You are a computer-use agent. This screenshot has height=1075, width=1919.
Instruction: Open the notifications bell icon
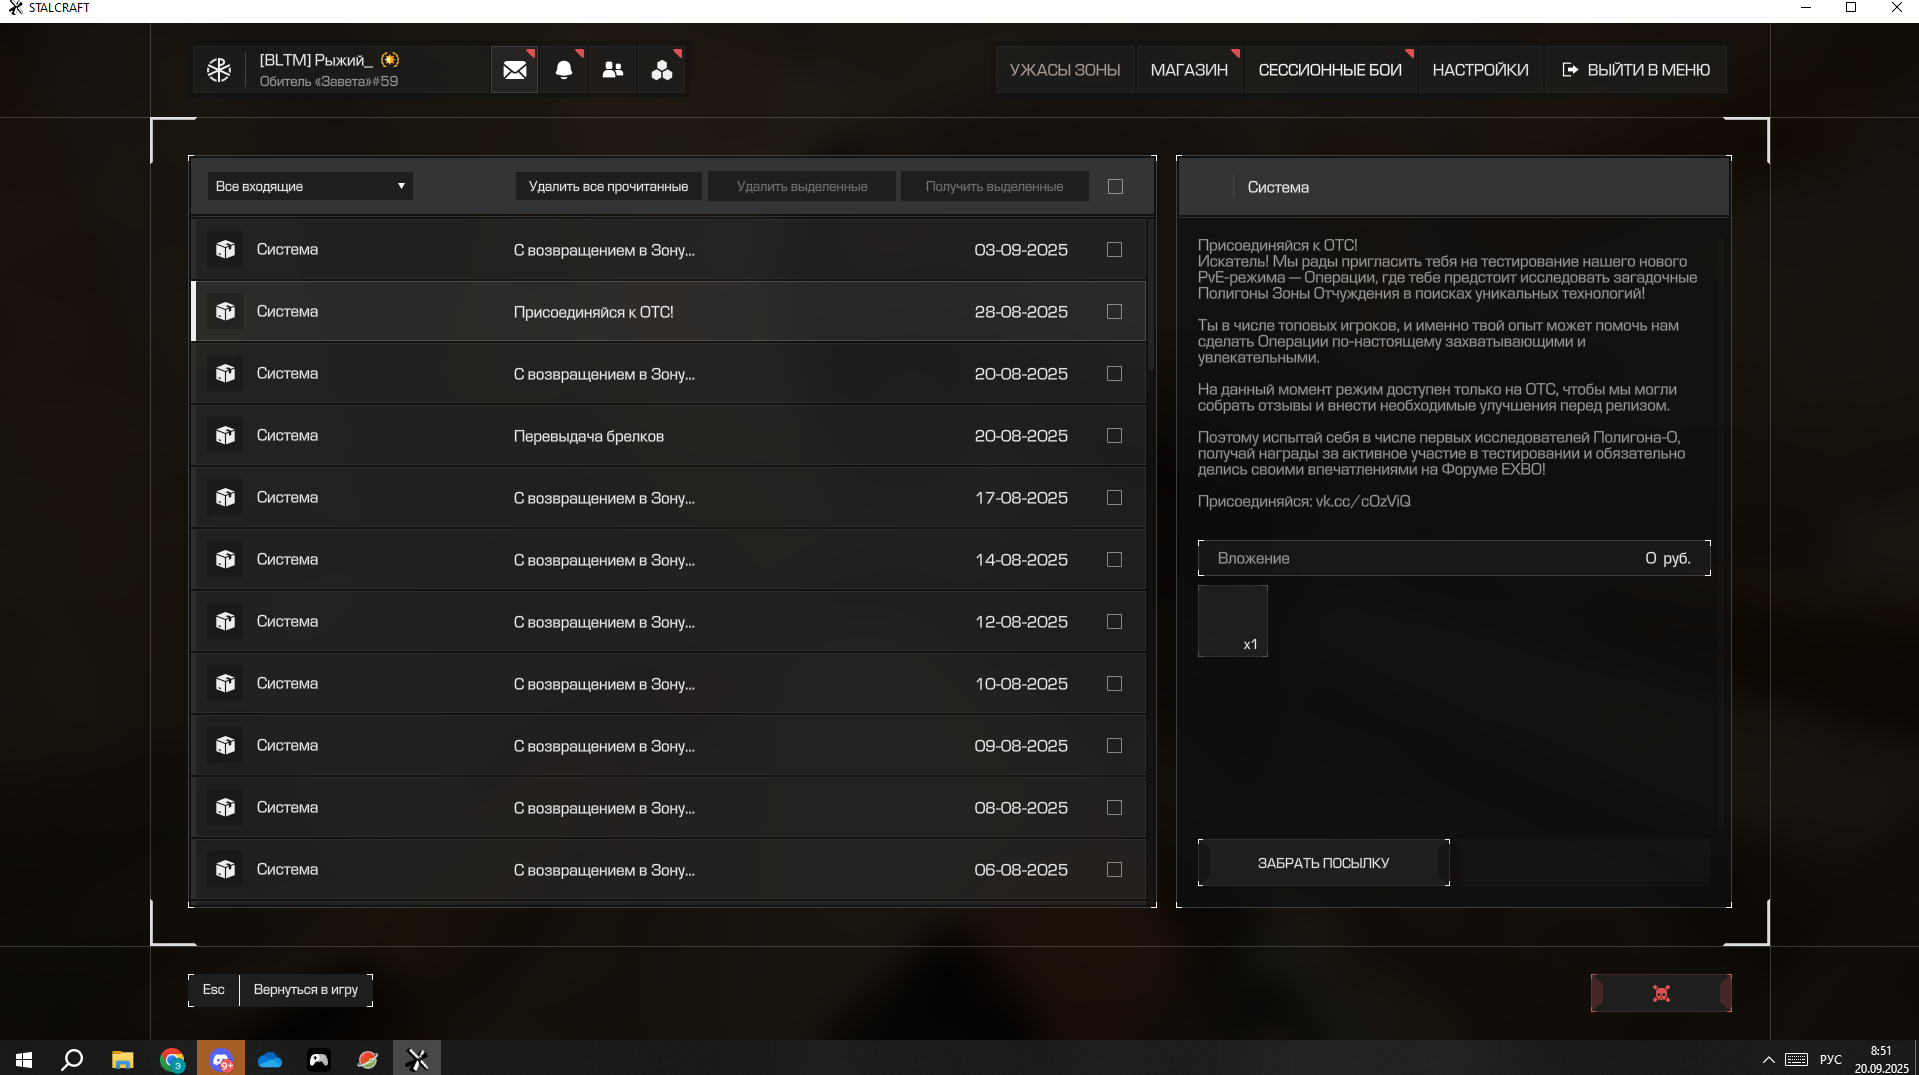click(x=564, y=70)
